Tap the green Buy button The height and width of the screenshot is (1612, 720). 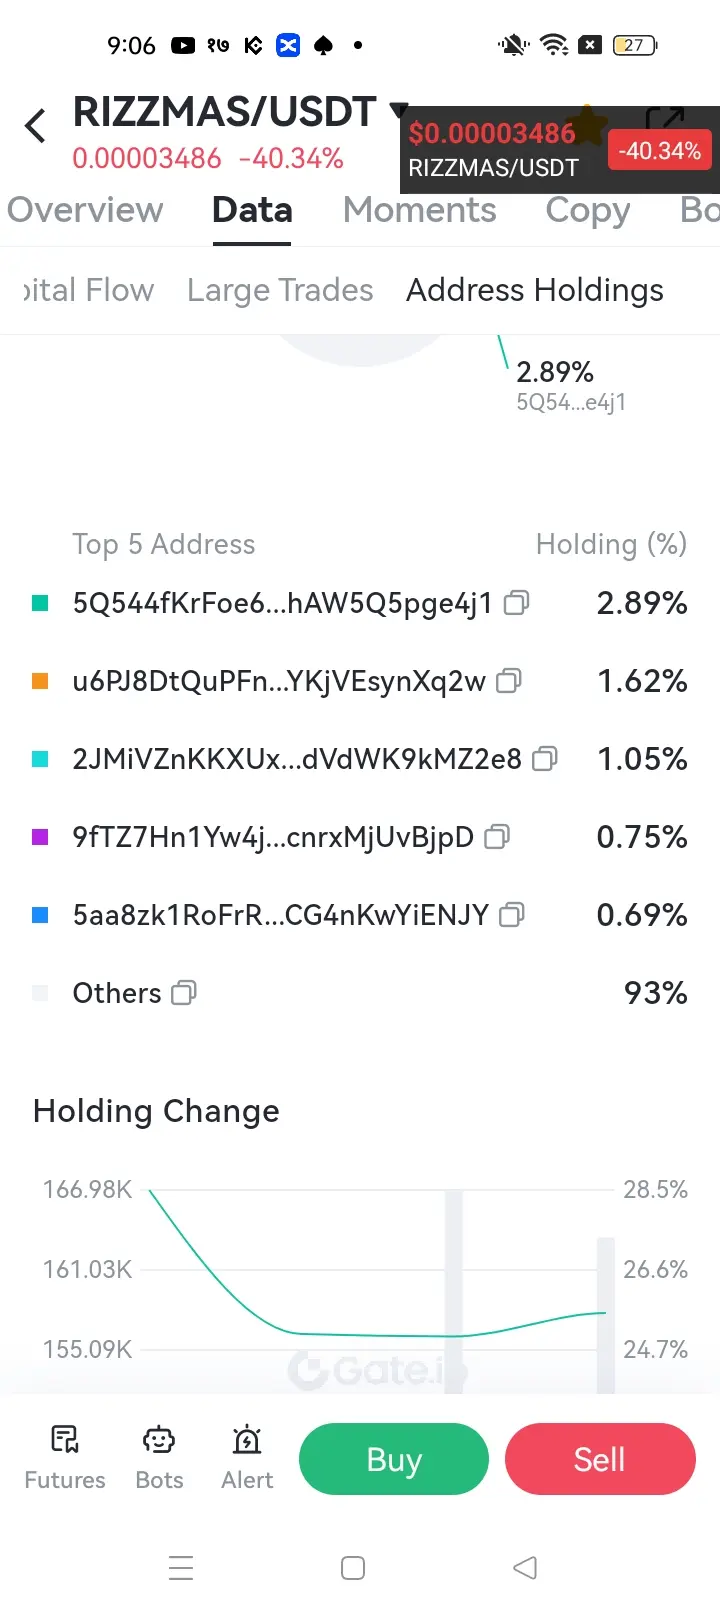394,1459
